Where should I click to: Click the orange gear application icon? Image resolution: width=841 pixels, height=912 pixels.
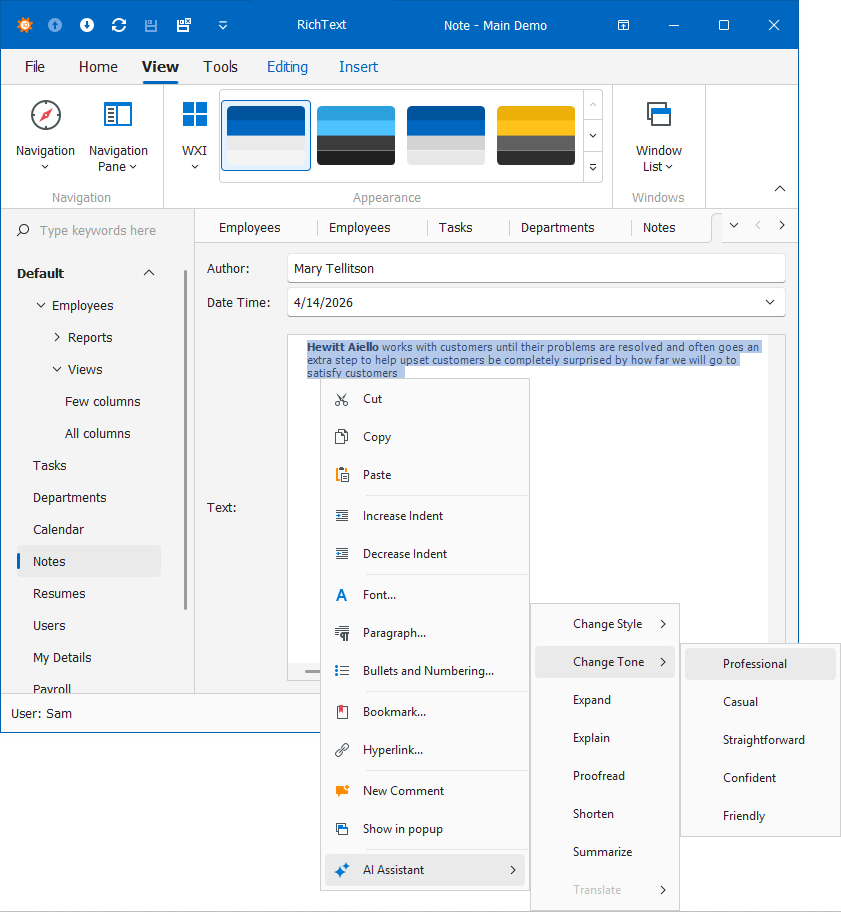click(x=25, y=25)
